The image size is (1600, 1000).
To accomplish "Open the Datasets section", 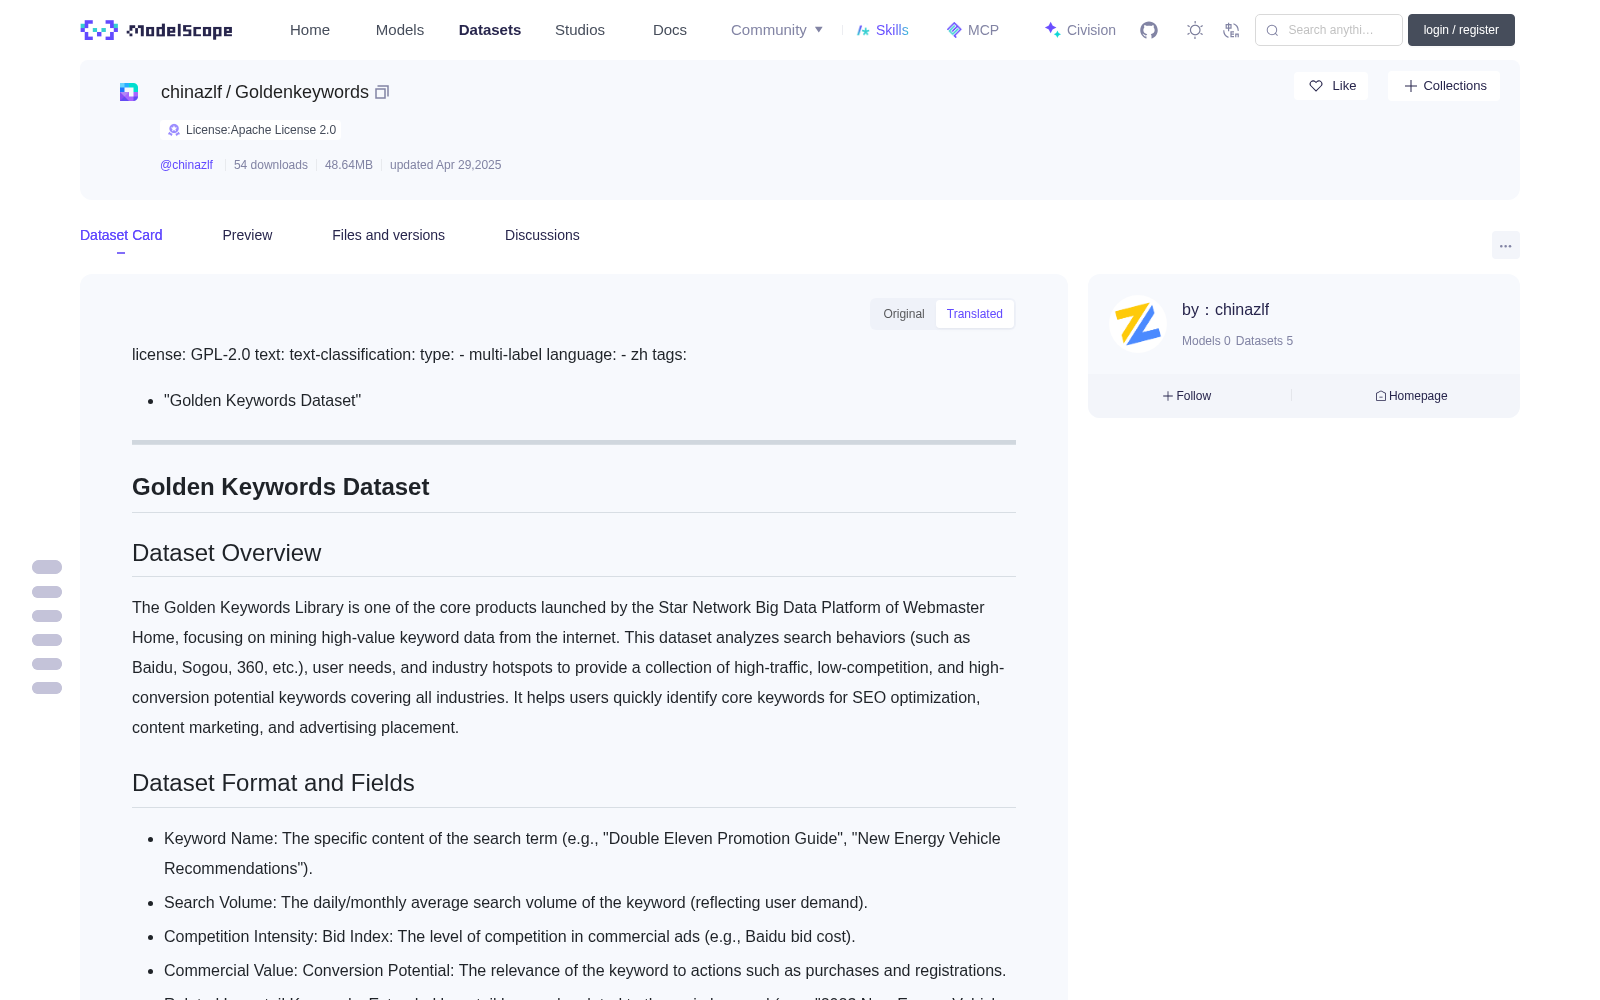I will click(x=490, y=30).
